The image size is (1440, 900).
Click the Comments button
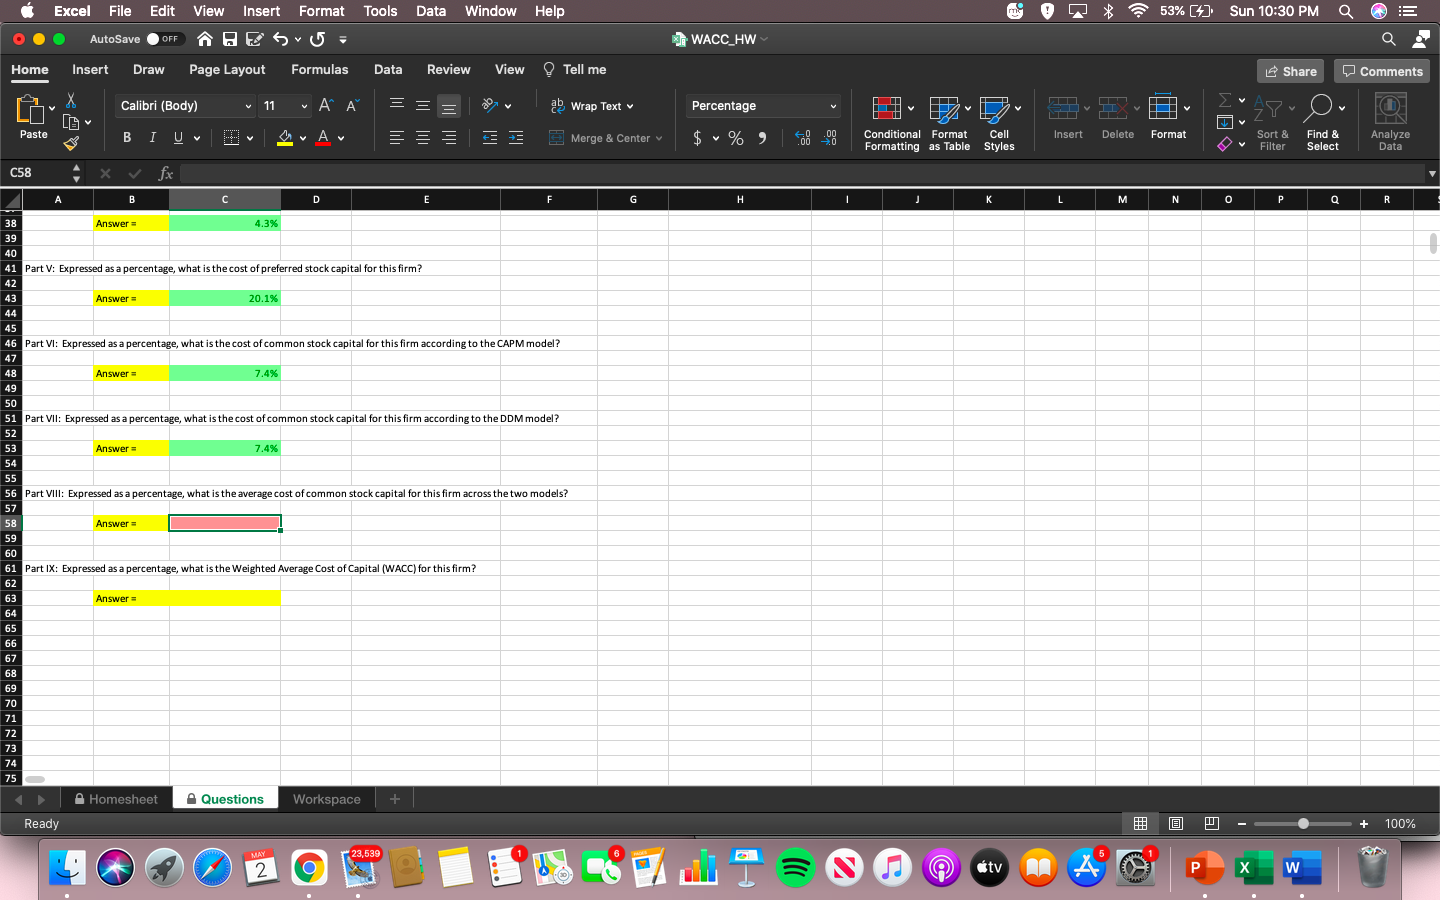(1382, 70)
